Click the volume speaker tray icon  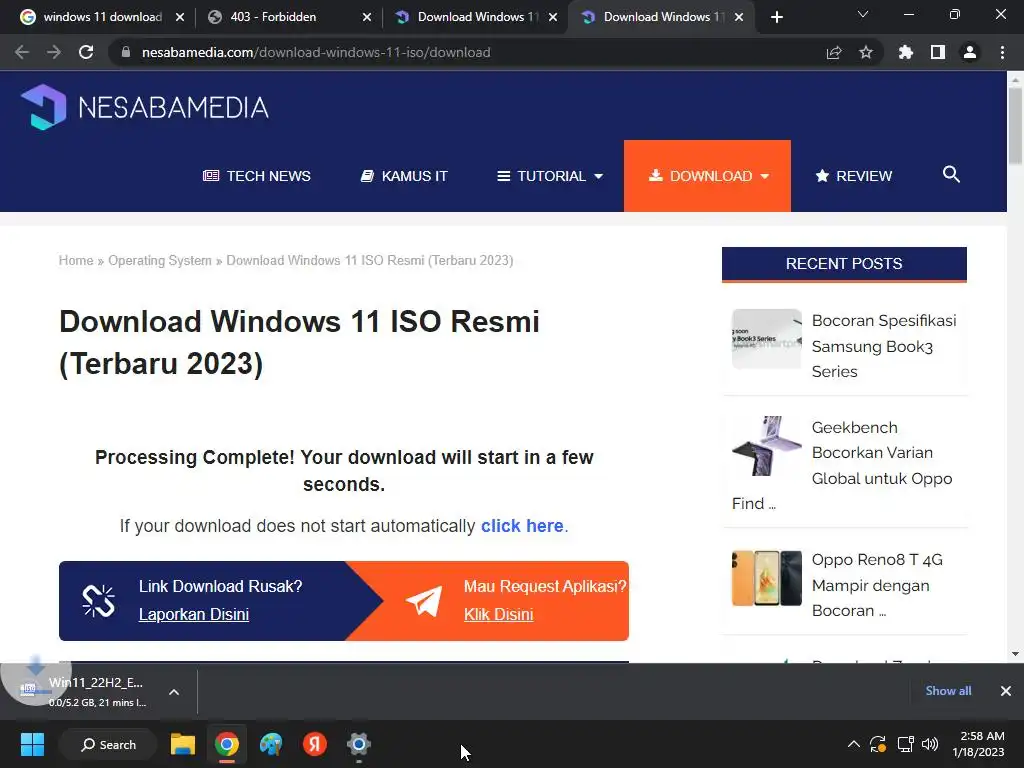pos(930,744)
